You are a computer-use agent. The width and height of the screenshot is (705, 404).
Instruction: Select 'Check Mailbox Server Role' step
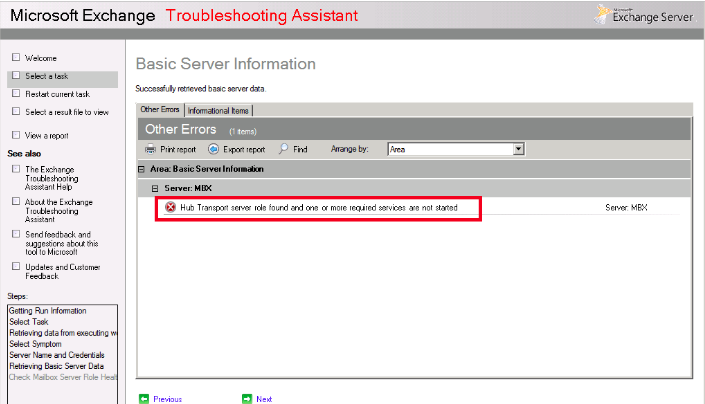pos(63,377)
